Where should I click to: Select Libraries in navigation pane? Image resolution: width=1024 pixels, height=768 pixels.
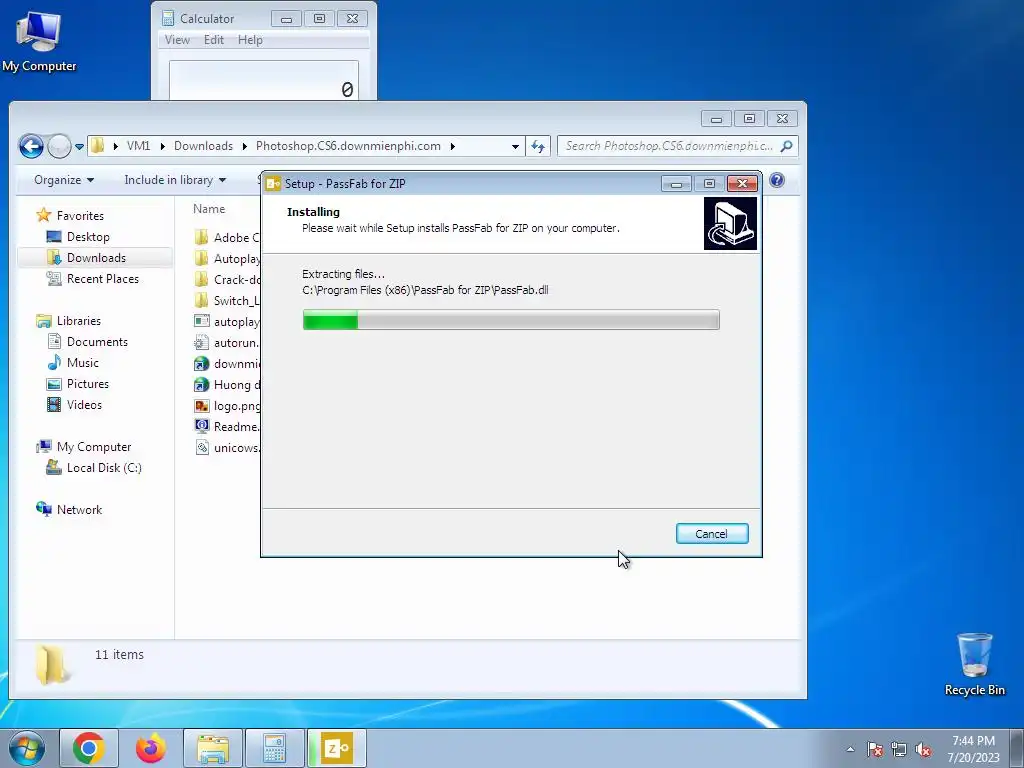[78, 321]
